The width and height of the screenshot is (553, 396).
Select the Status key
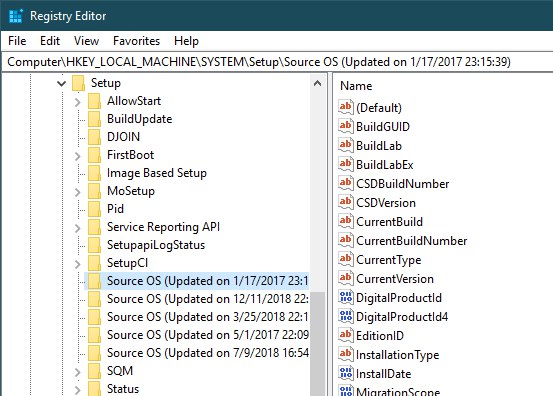123,389
